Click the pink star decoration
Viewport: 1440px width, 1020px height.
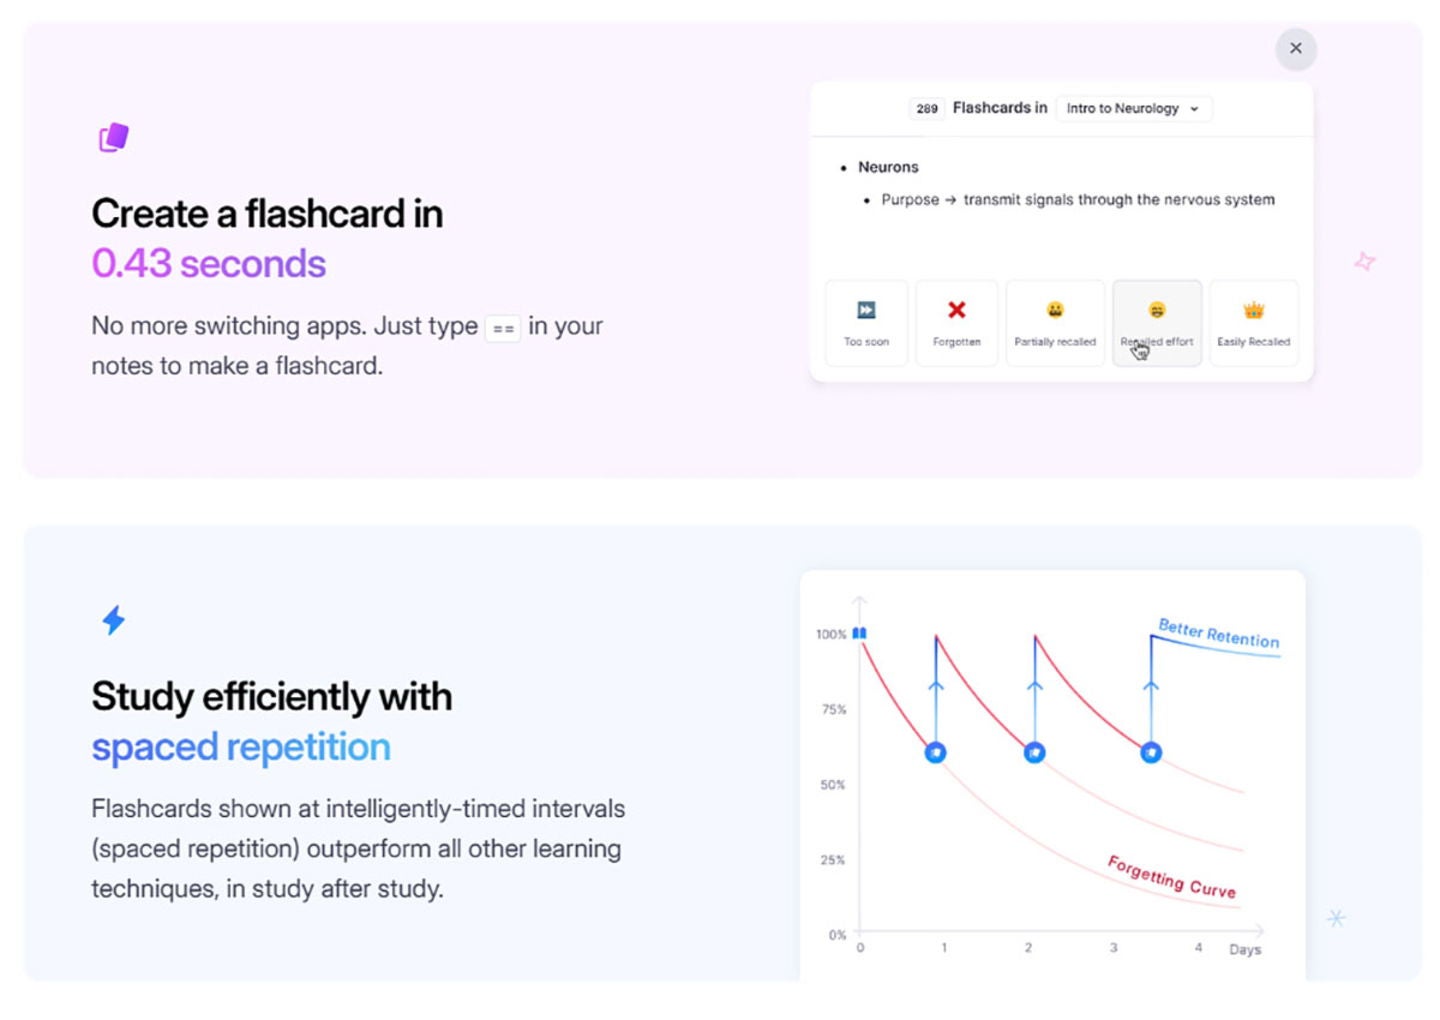[x=1364, y=262]
